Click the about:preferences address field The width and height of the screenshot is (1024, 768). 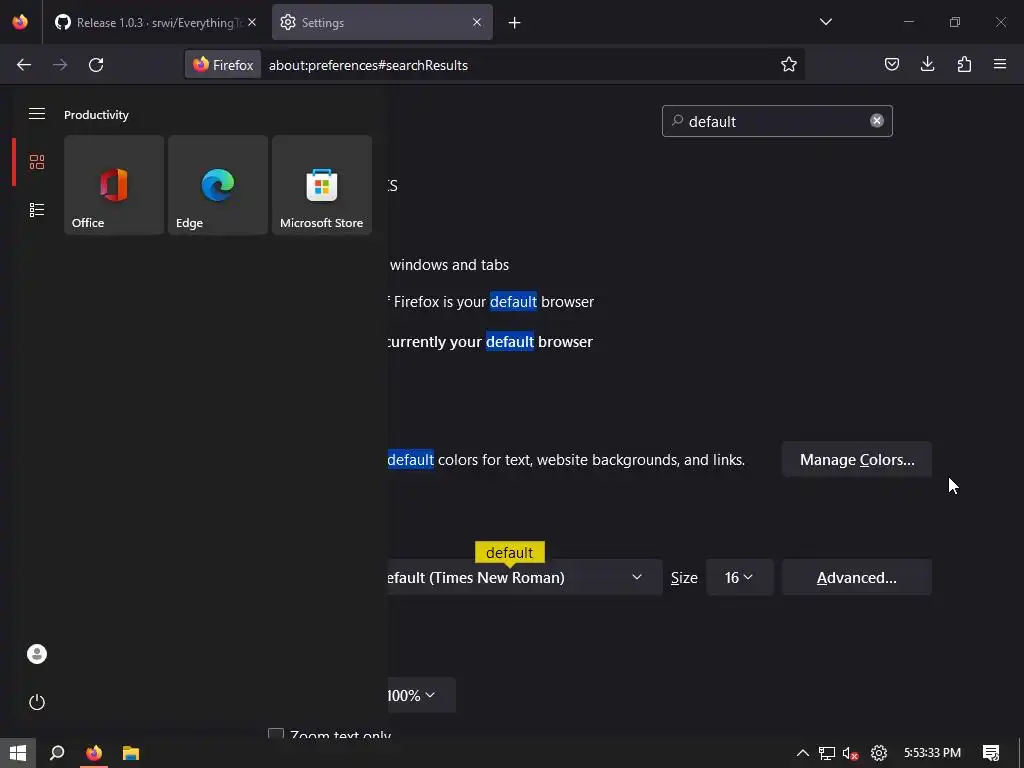(x=519, y=65)
